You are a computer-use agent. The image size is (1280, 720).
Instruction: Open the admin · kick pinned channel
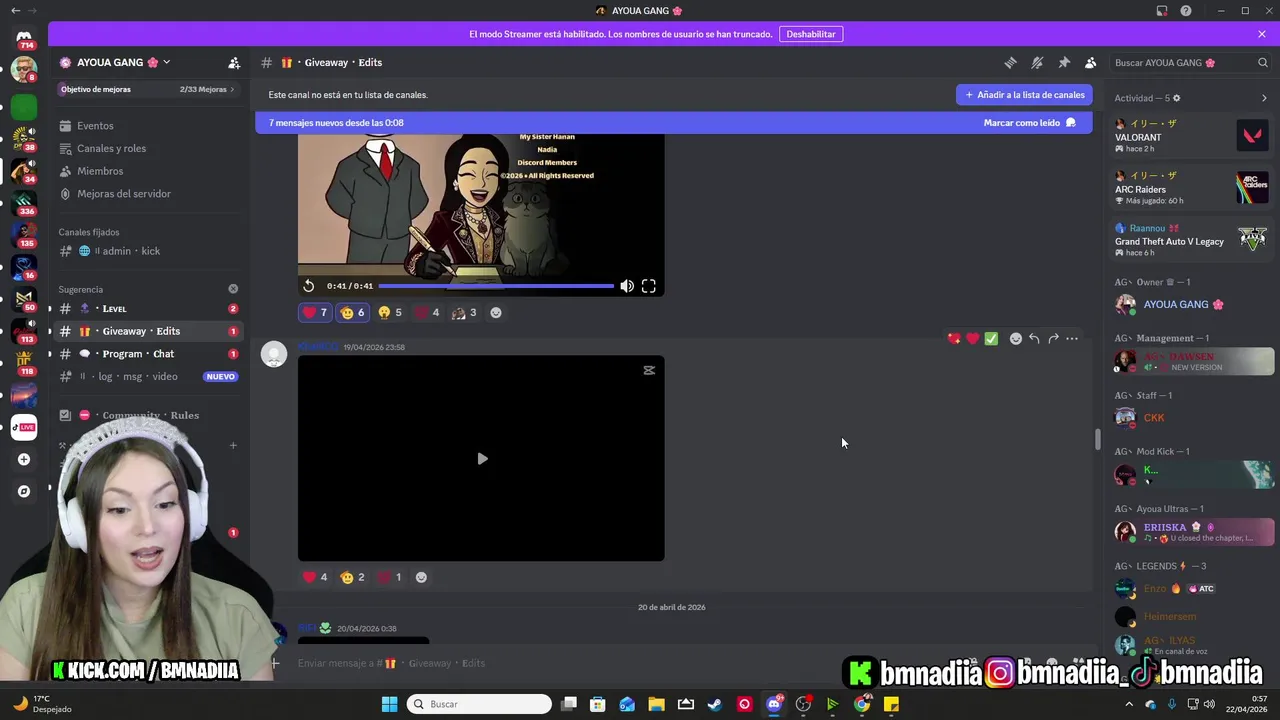[148, 251]
